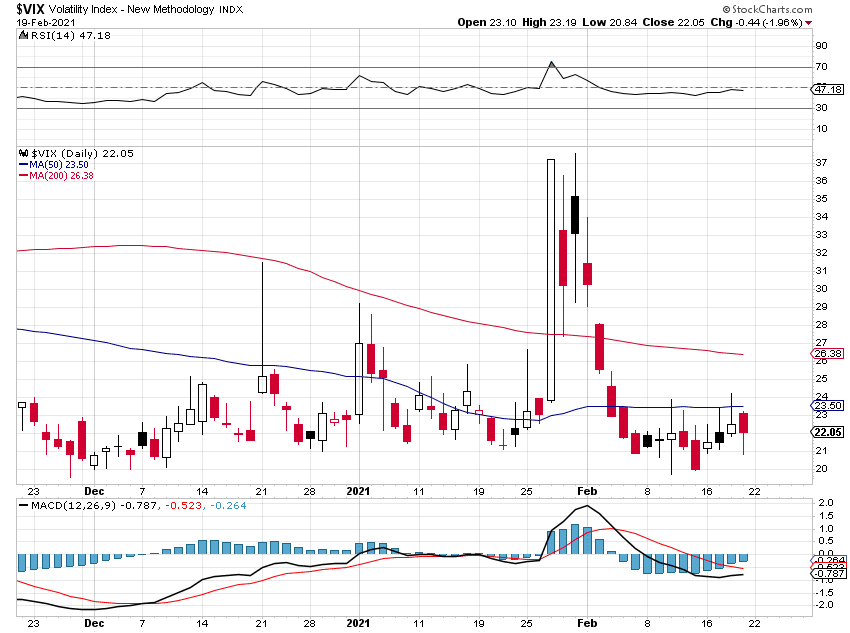850x633 pixels.
Task: Click the candlestick icon beside $VIX (Daily)
Action: (23, 153)
